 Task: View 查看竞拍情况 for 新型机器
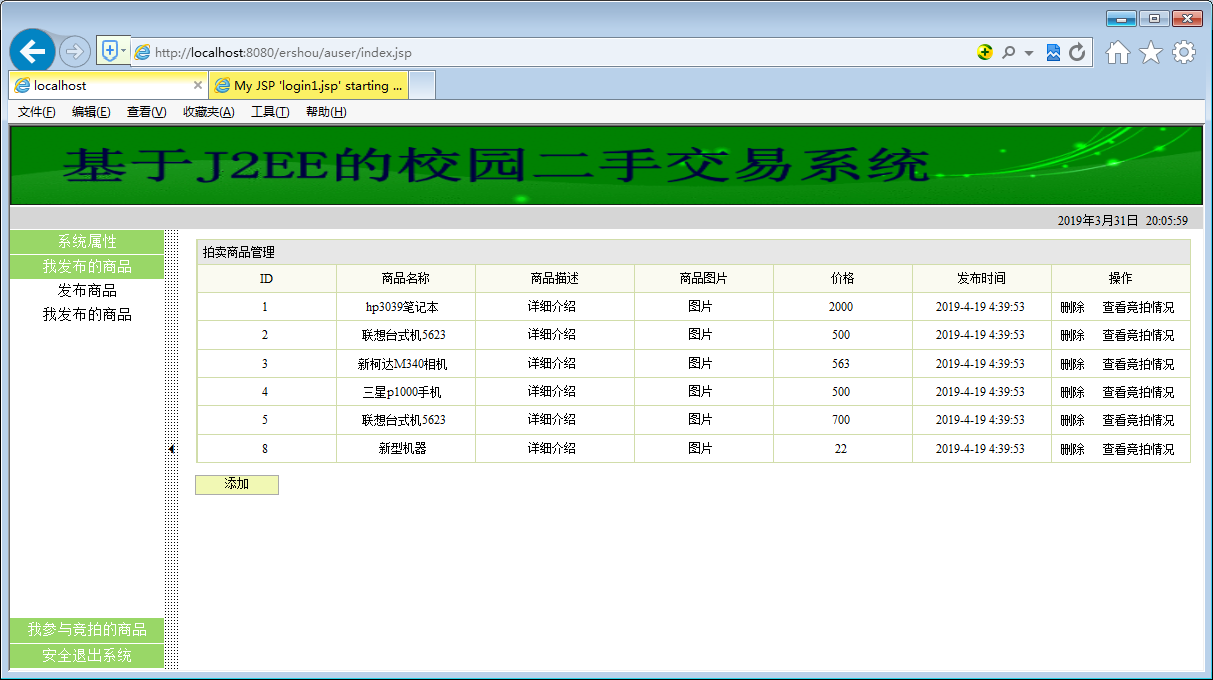click(1138, 449)
